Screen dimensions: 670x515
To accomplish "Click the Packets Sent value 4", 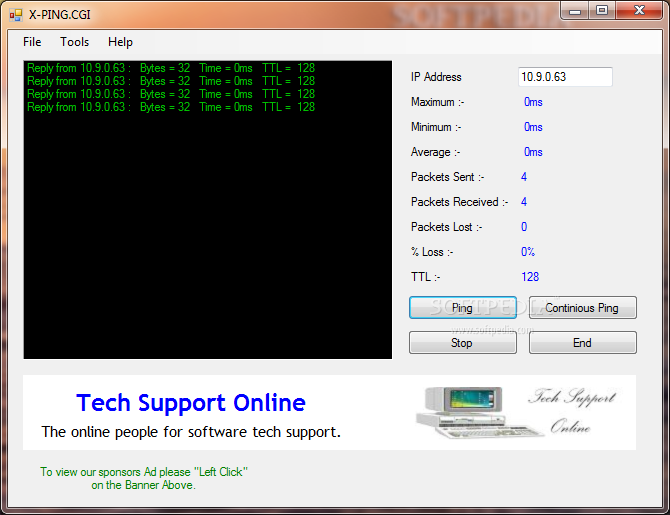I will (x=524, y=177).
